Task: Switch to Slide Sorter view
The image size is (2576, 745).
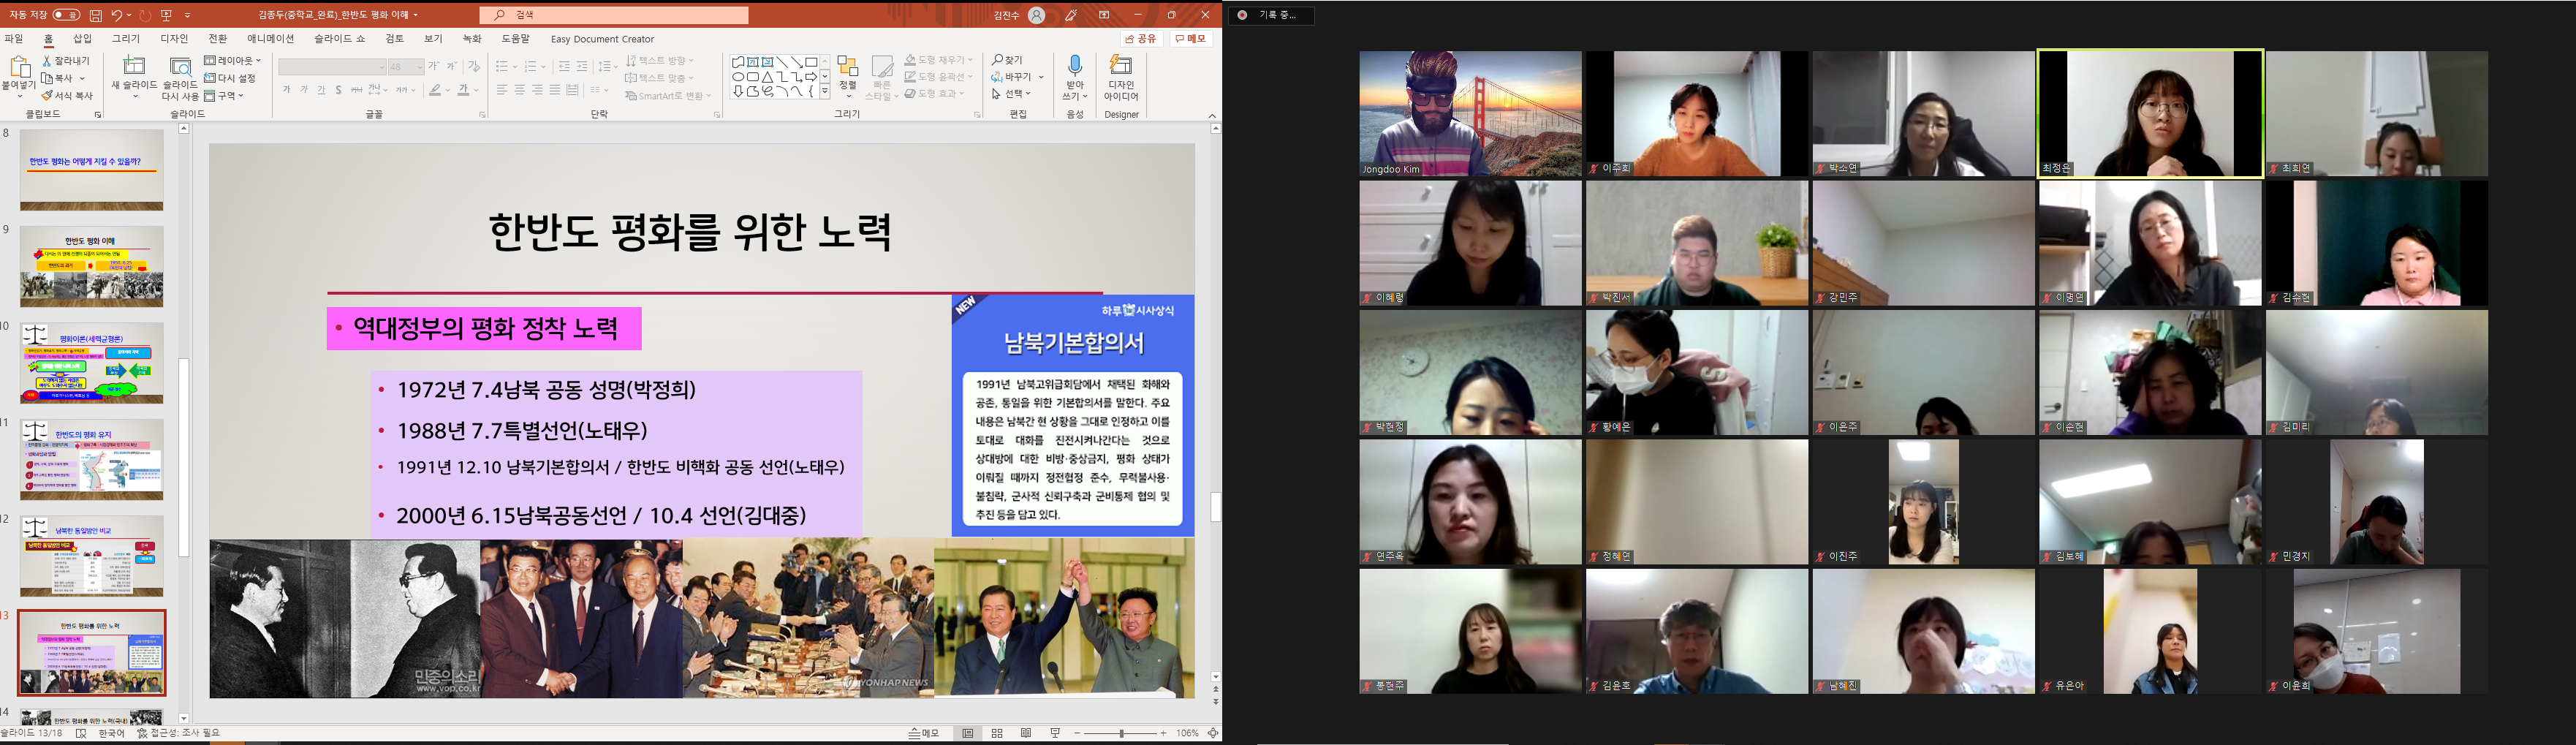Action: coord(997,733)
